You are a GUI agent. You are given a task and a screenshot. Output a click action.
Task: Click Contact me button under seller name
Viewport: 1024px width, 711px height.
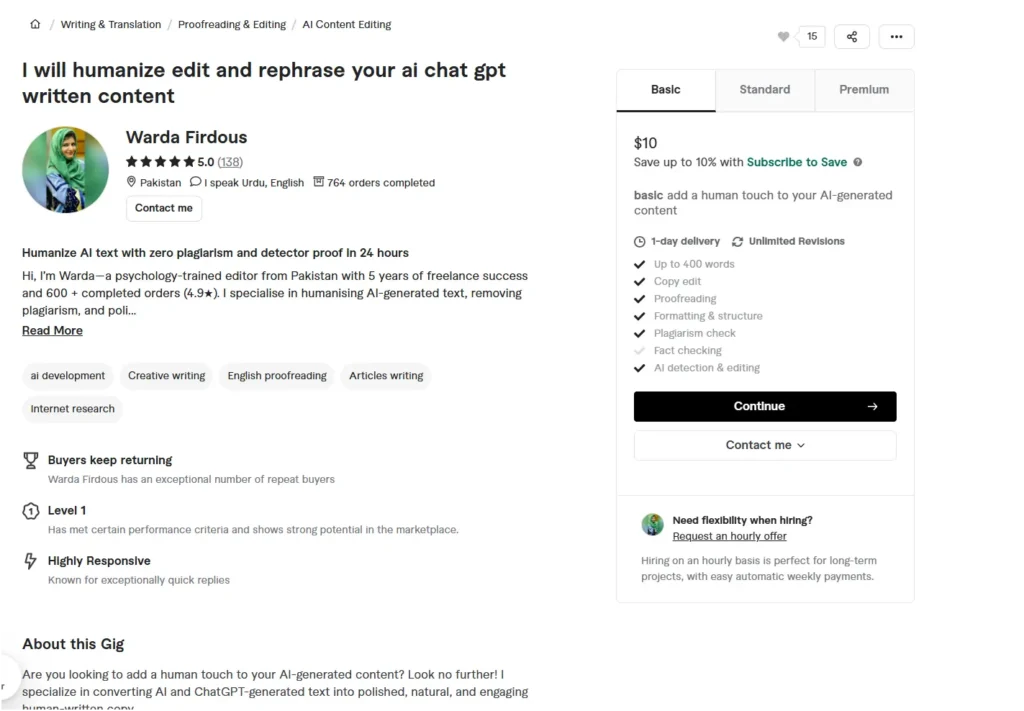click(164, 208)
